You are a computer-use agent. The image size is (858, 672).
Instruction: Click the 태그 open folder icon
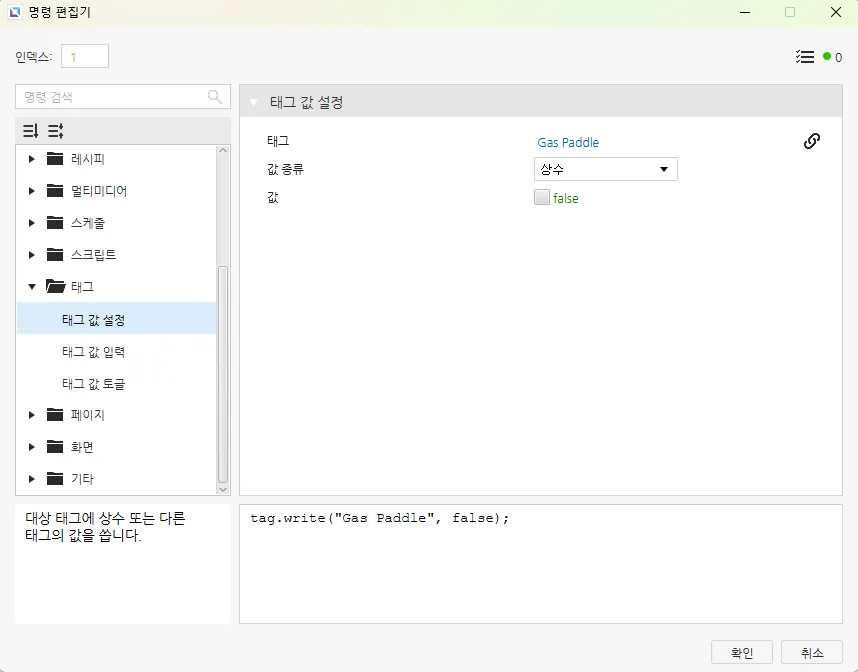pyautogui.click(x=55, y=287)
